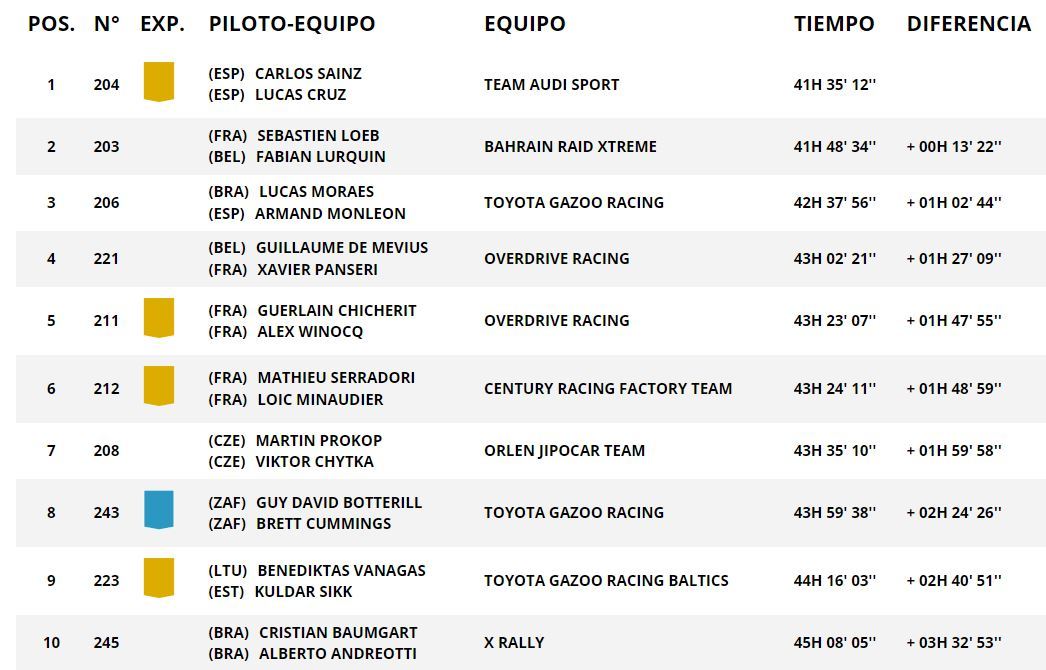Select driver name Sebastien Loeb

click(318, 135)
